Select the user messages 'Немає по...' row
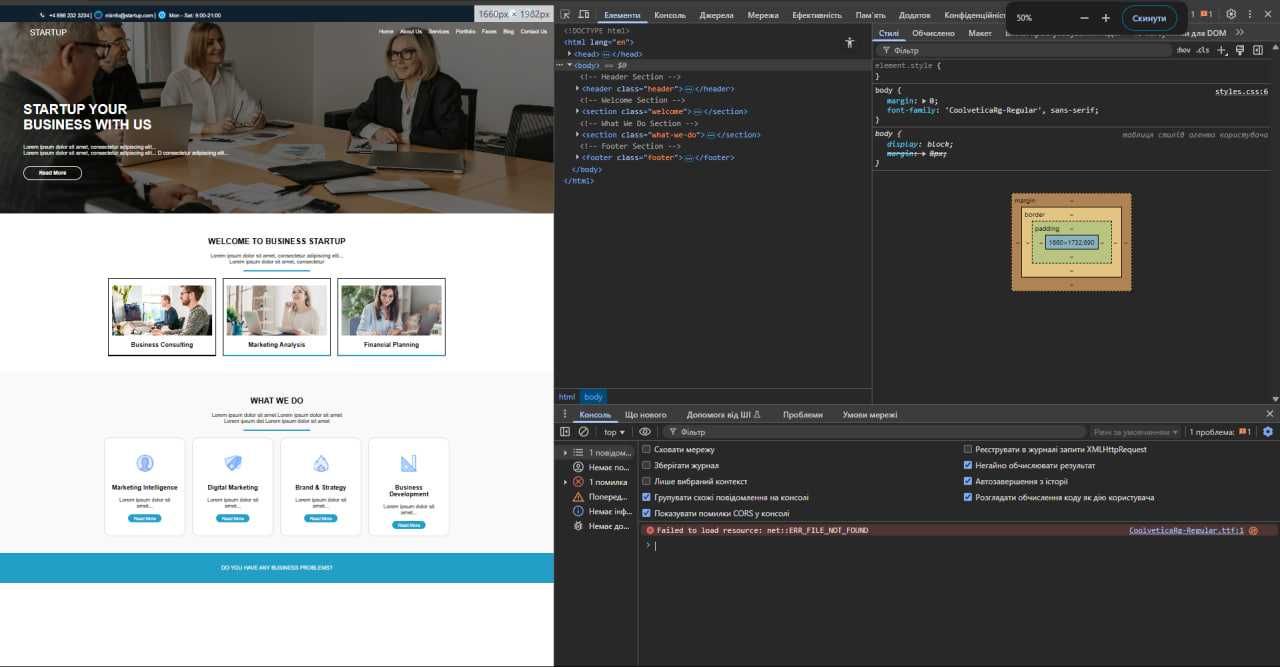Image resolution: width=1280 pixels, height=667 pixels. [597, 467]
